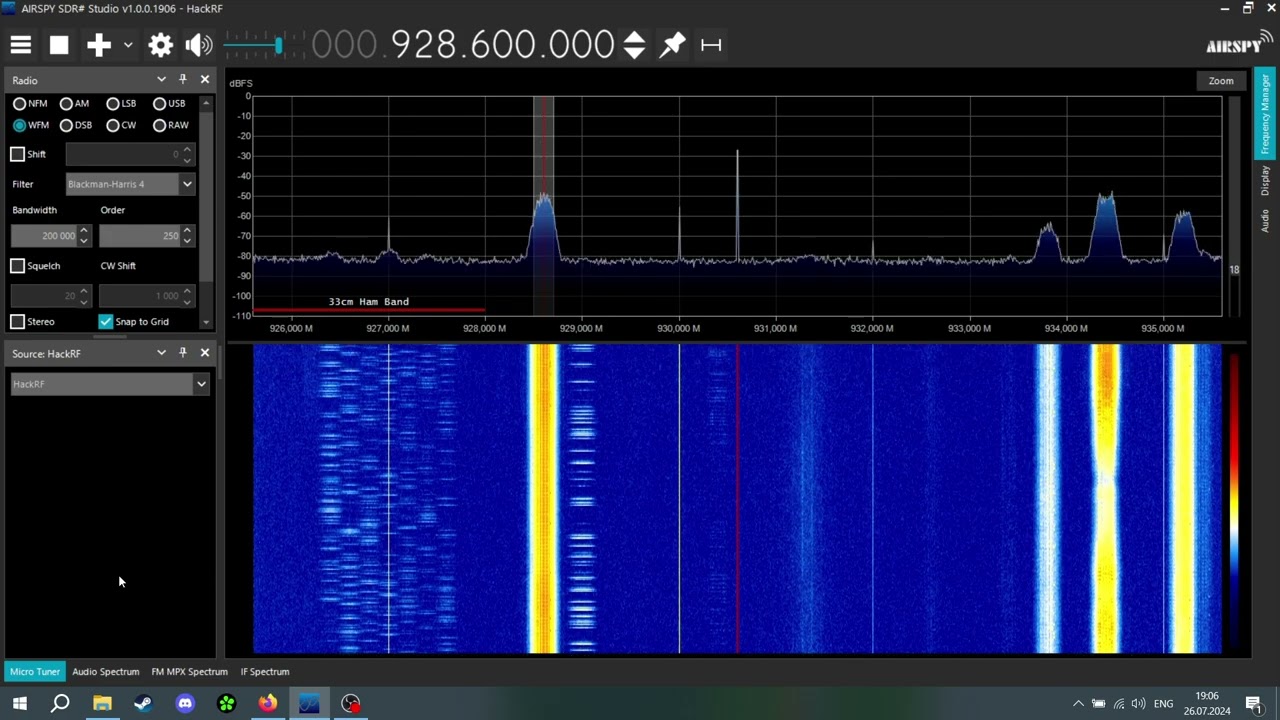Uncheck Snap to Grid
1280x720 pixels.
pos(105,322)
